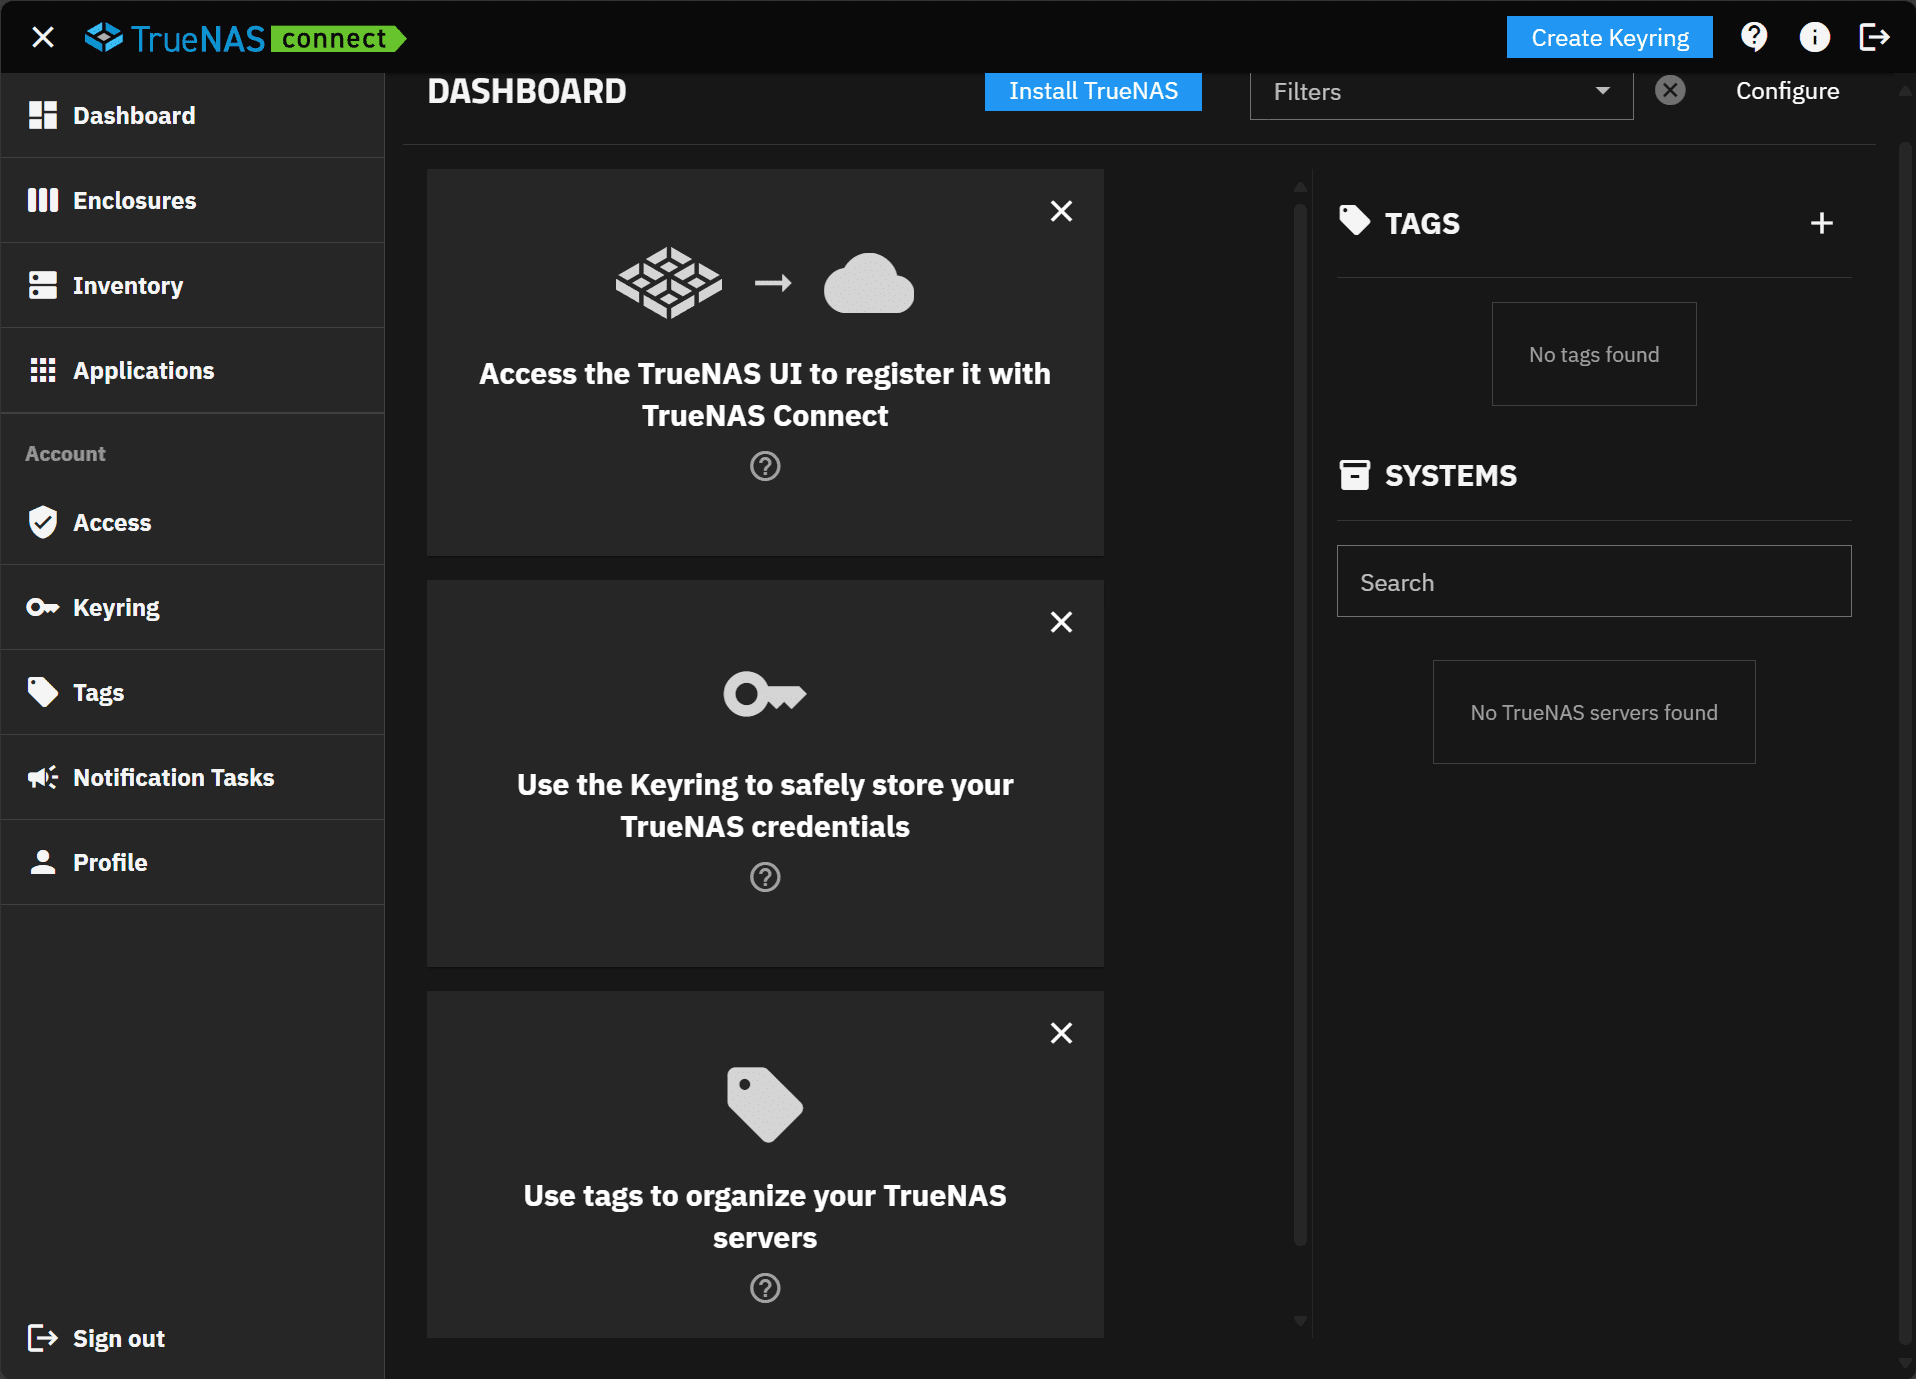The height and width of the screenshot is (1379, 1916).
Task: Click the logout icon in top bar
Action: point(1875,37)
